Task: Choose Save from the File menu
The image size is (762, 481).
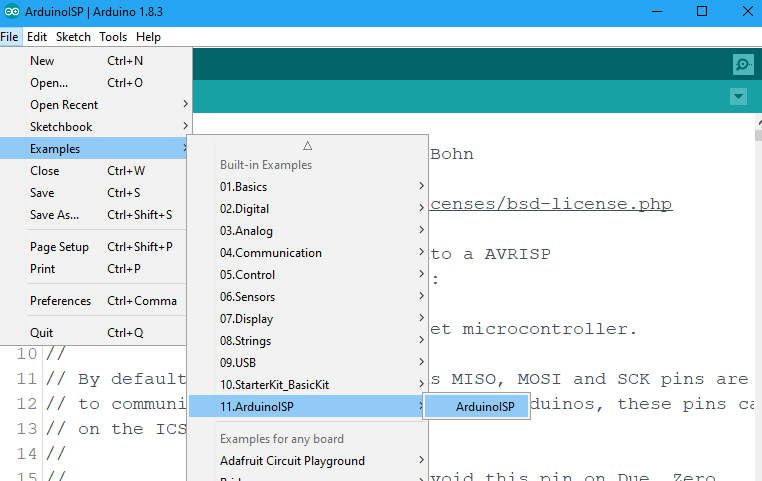Action: (93, 193)
